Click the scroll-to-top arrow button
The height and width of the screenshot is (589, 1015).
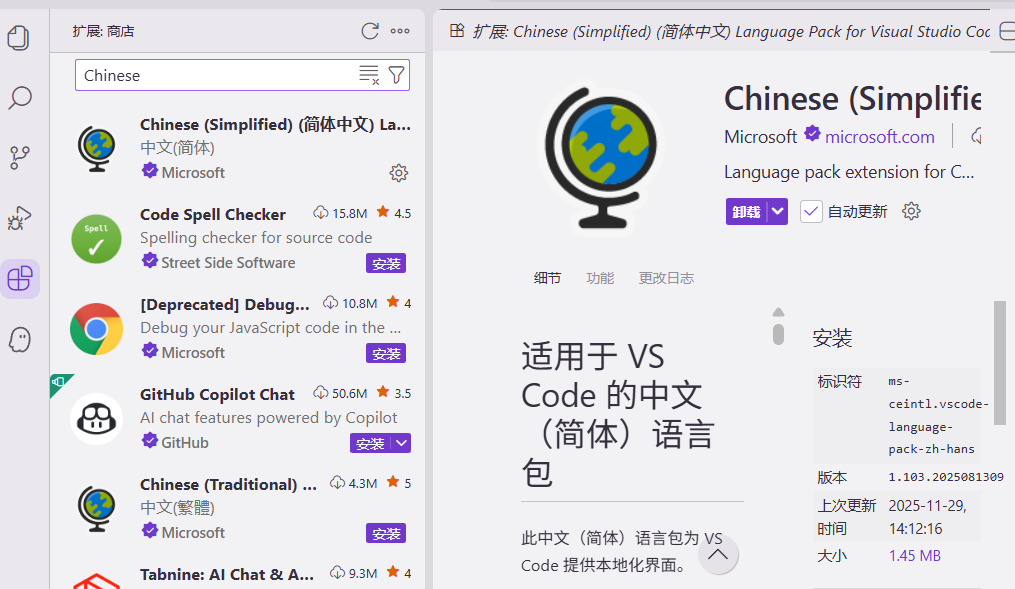click(x=718, y=555)
